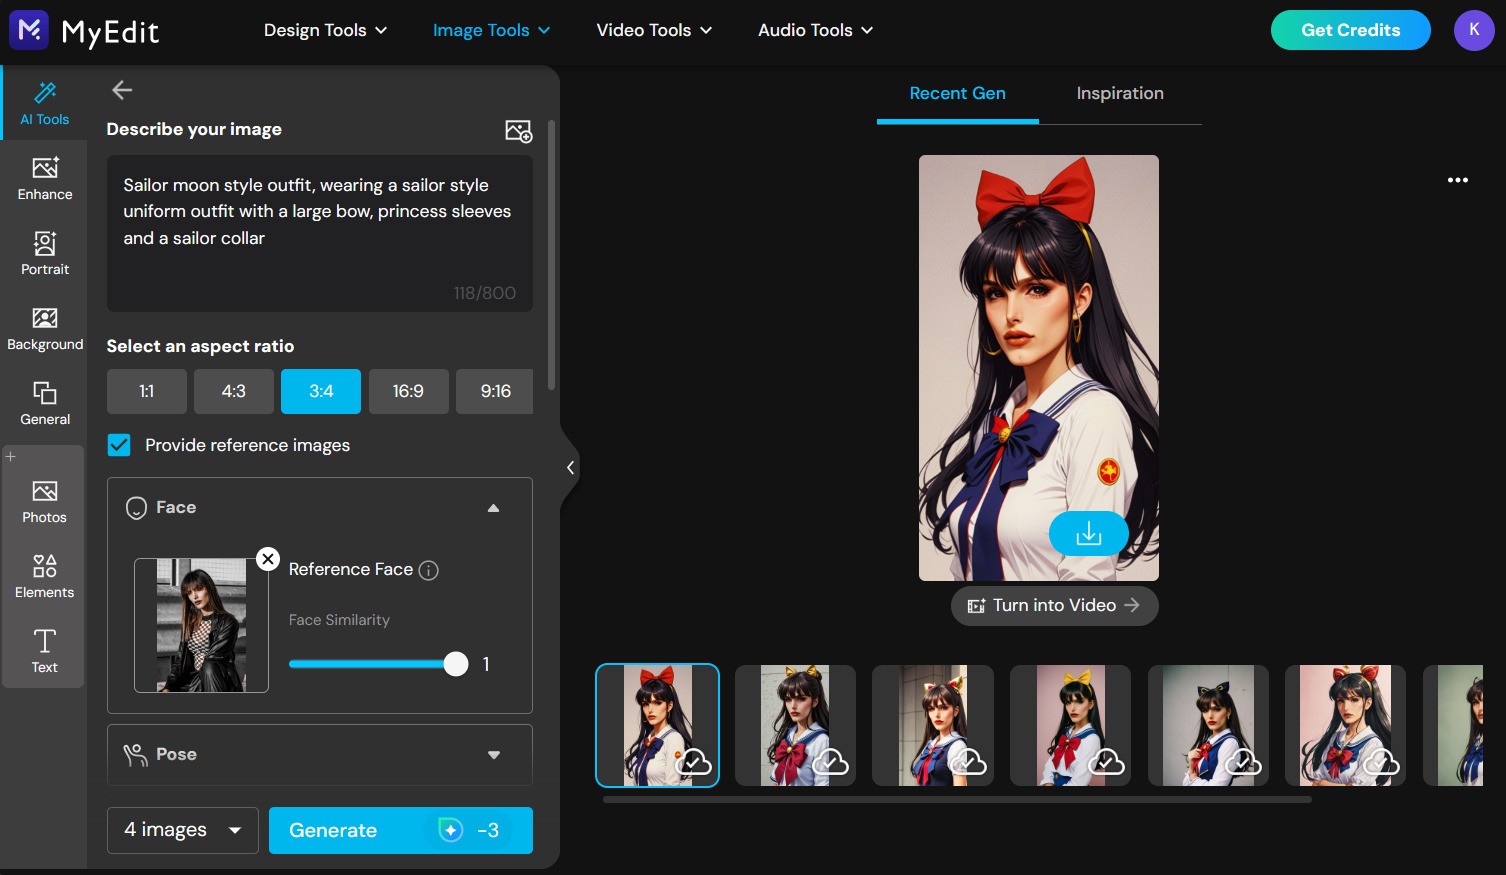Expand the Pose section

[493, 755]
